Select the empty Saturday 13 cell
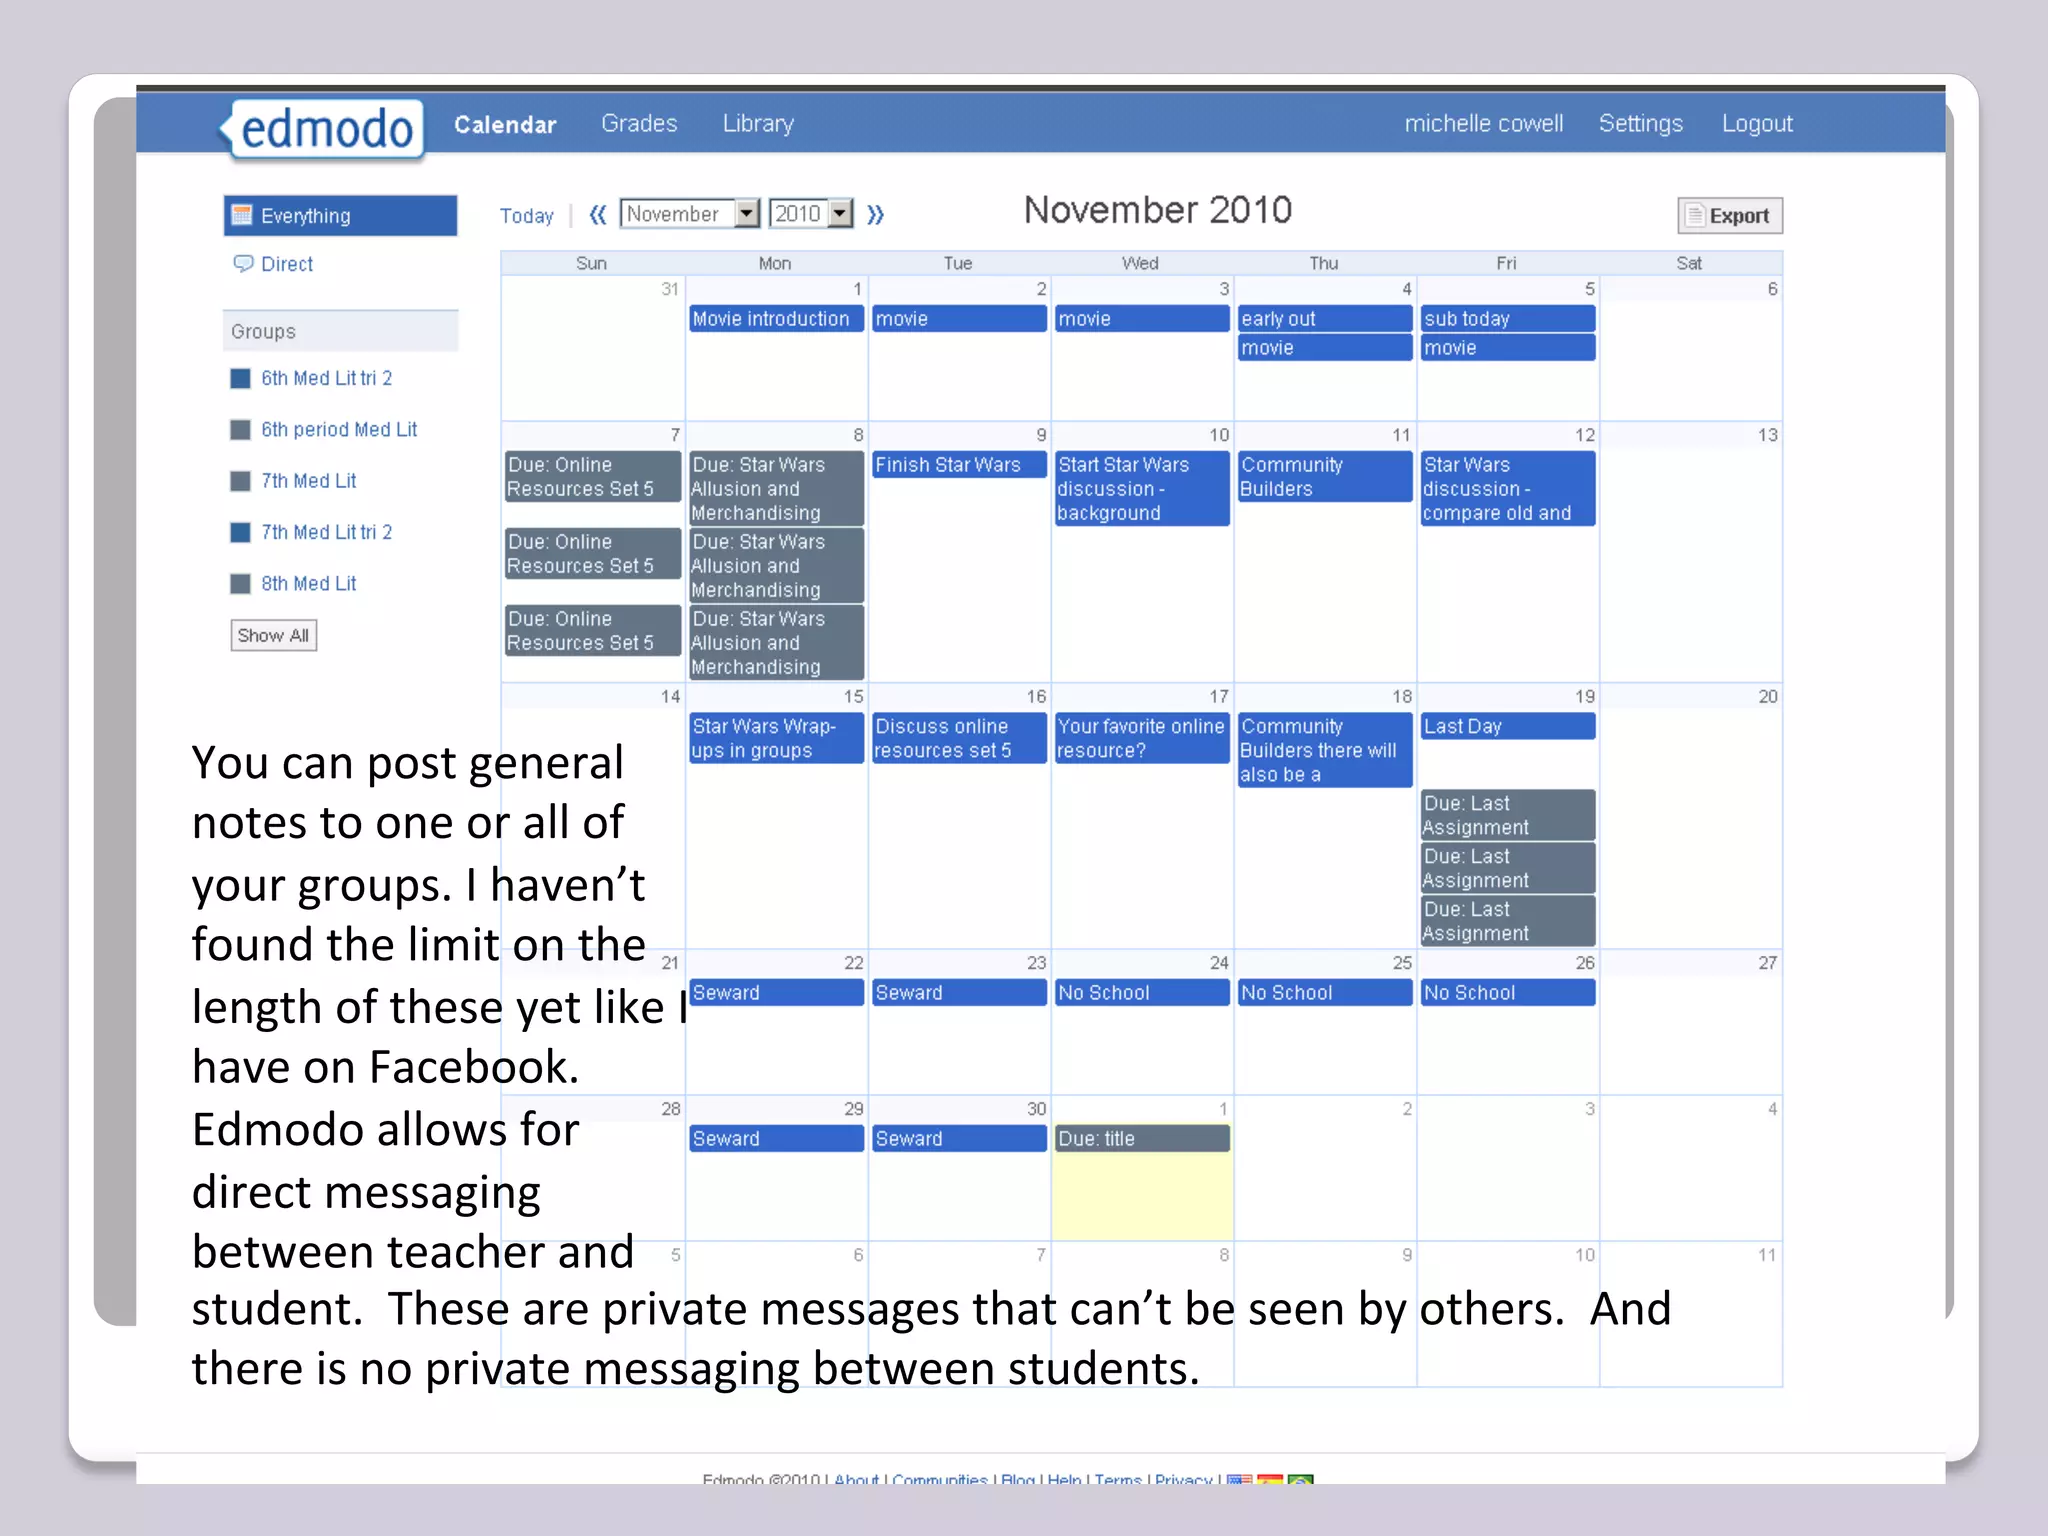2048x1536 pixels. point(1691,553)
